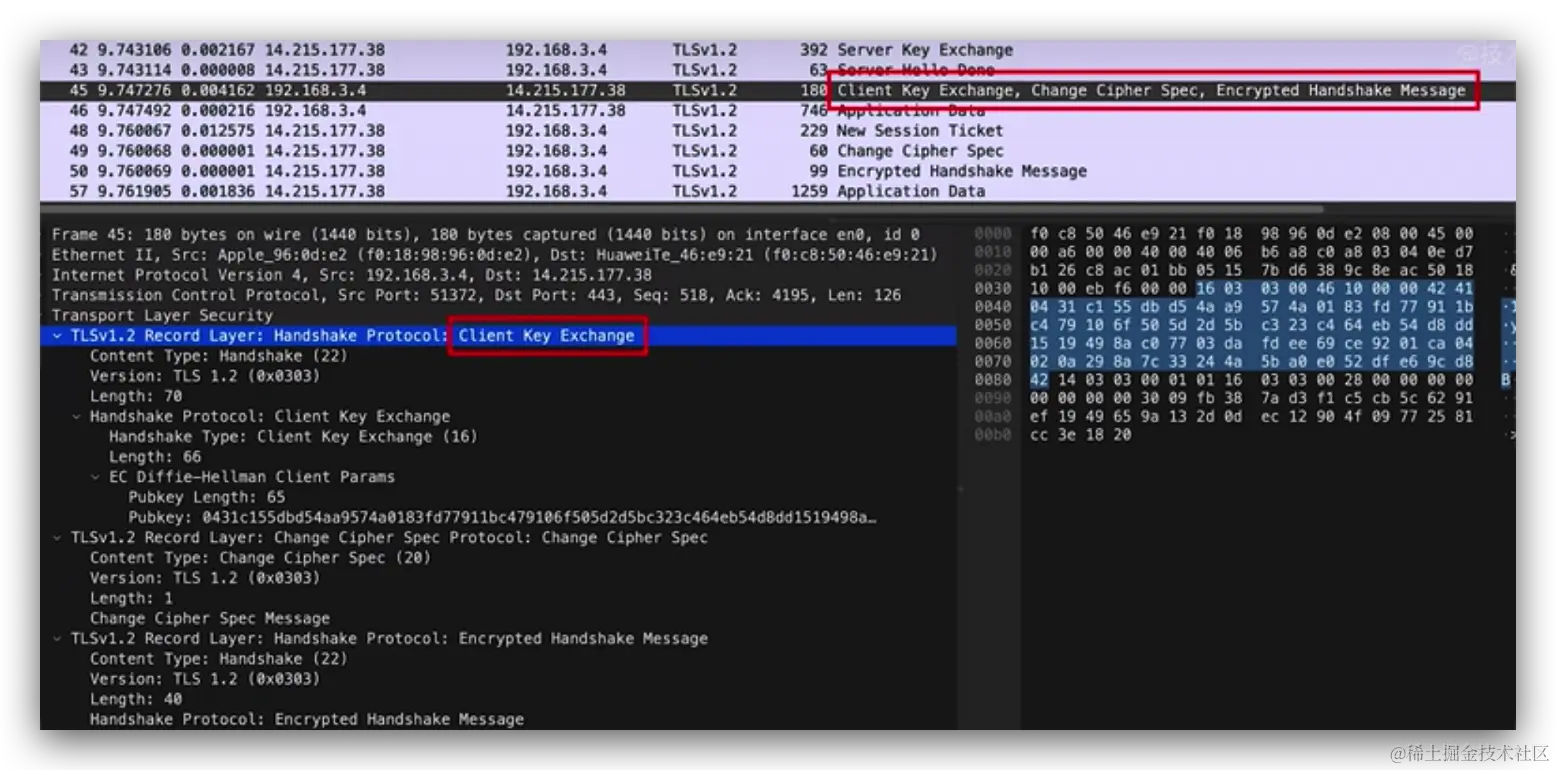Click hex offset row 0000
This screenshot has width=1556, height=770.
pos(993,233)
